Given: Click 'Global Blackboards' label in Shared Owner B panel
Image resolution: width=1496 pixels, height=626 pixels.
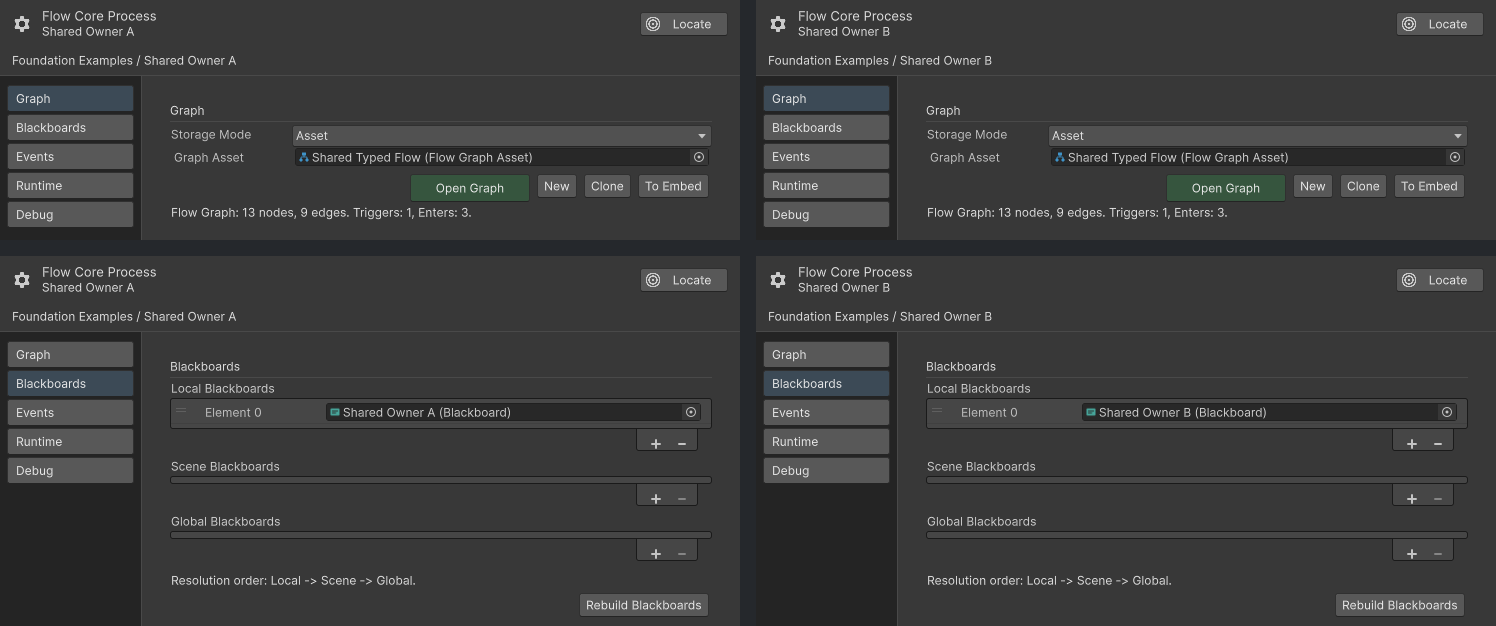Looking at the screenshot, I should (x=981, y=521).
